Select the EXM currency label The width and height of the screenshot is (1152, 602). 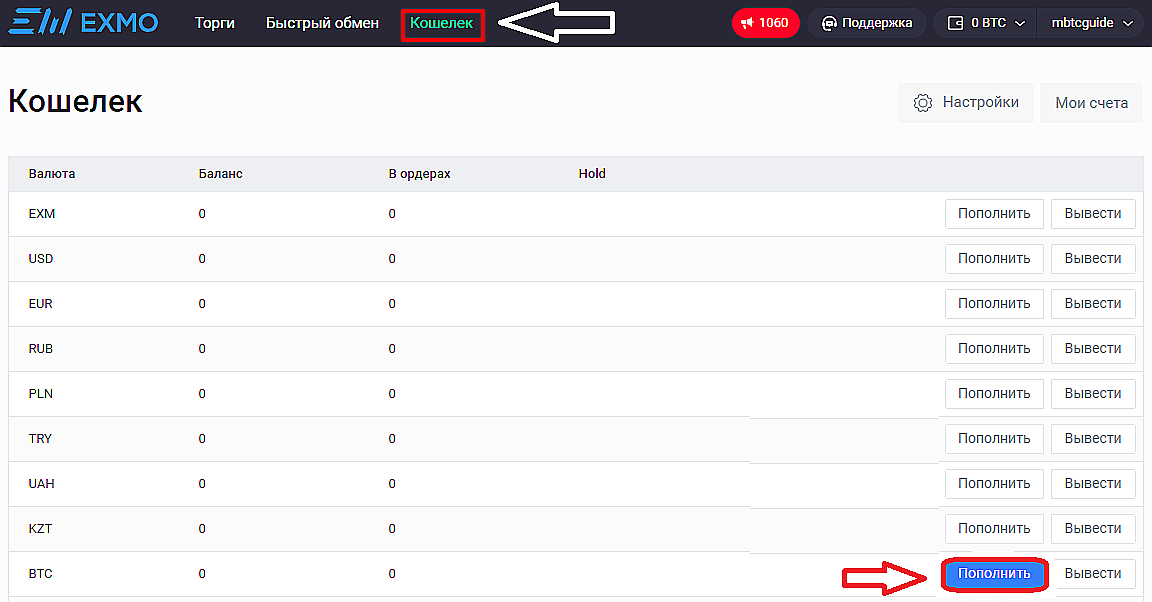coord(42,214)
